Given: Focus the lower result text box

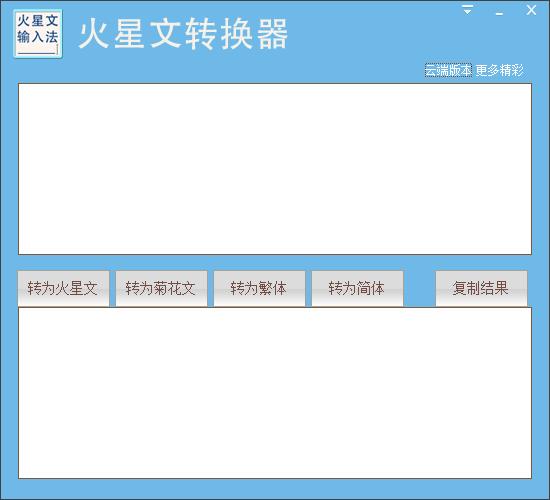Looking at the screenshot, I should point(275,393).
